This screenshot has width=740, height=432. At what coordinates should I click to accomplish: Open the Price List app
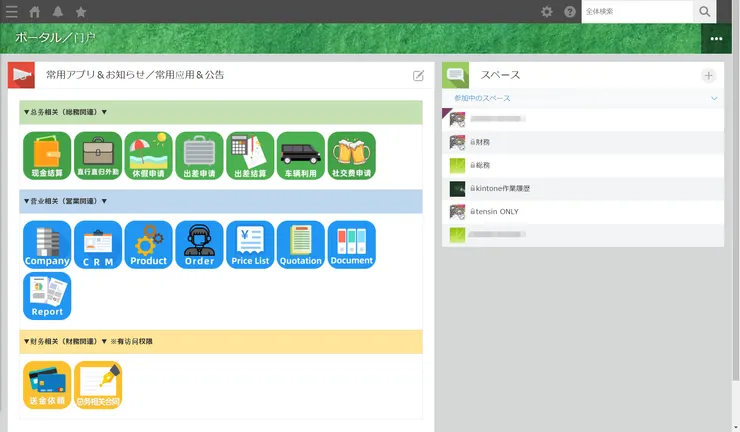coord(250,245)
